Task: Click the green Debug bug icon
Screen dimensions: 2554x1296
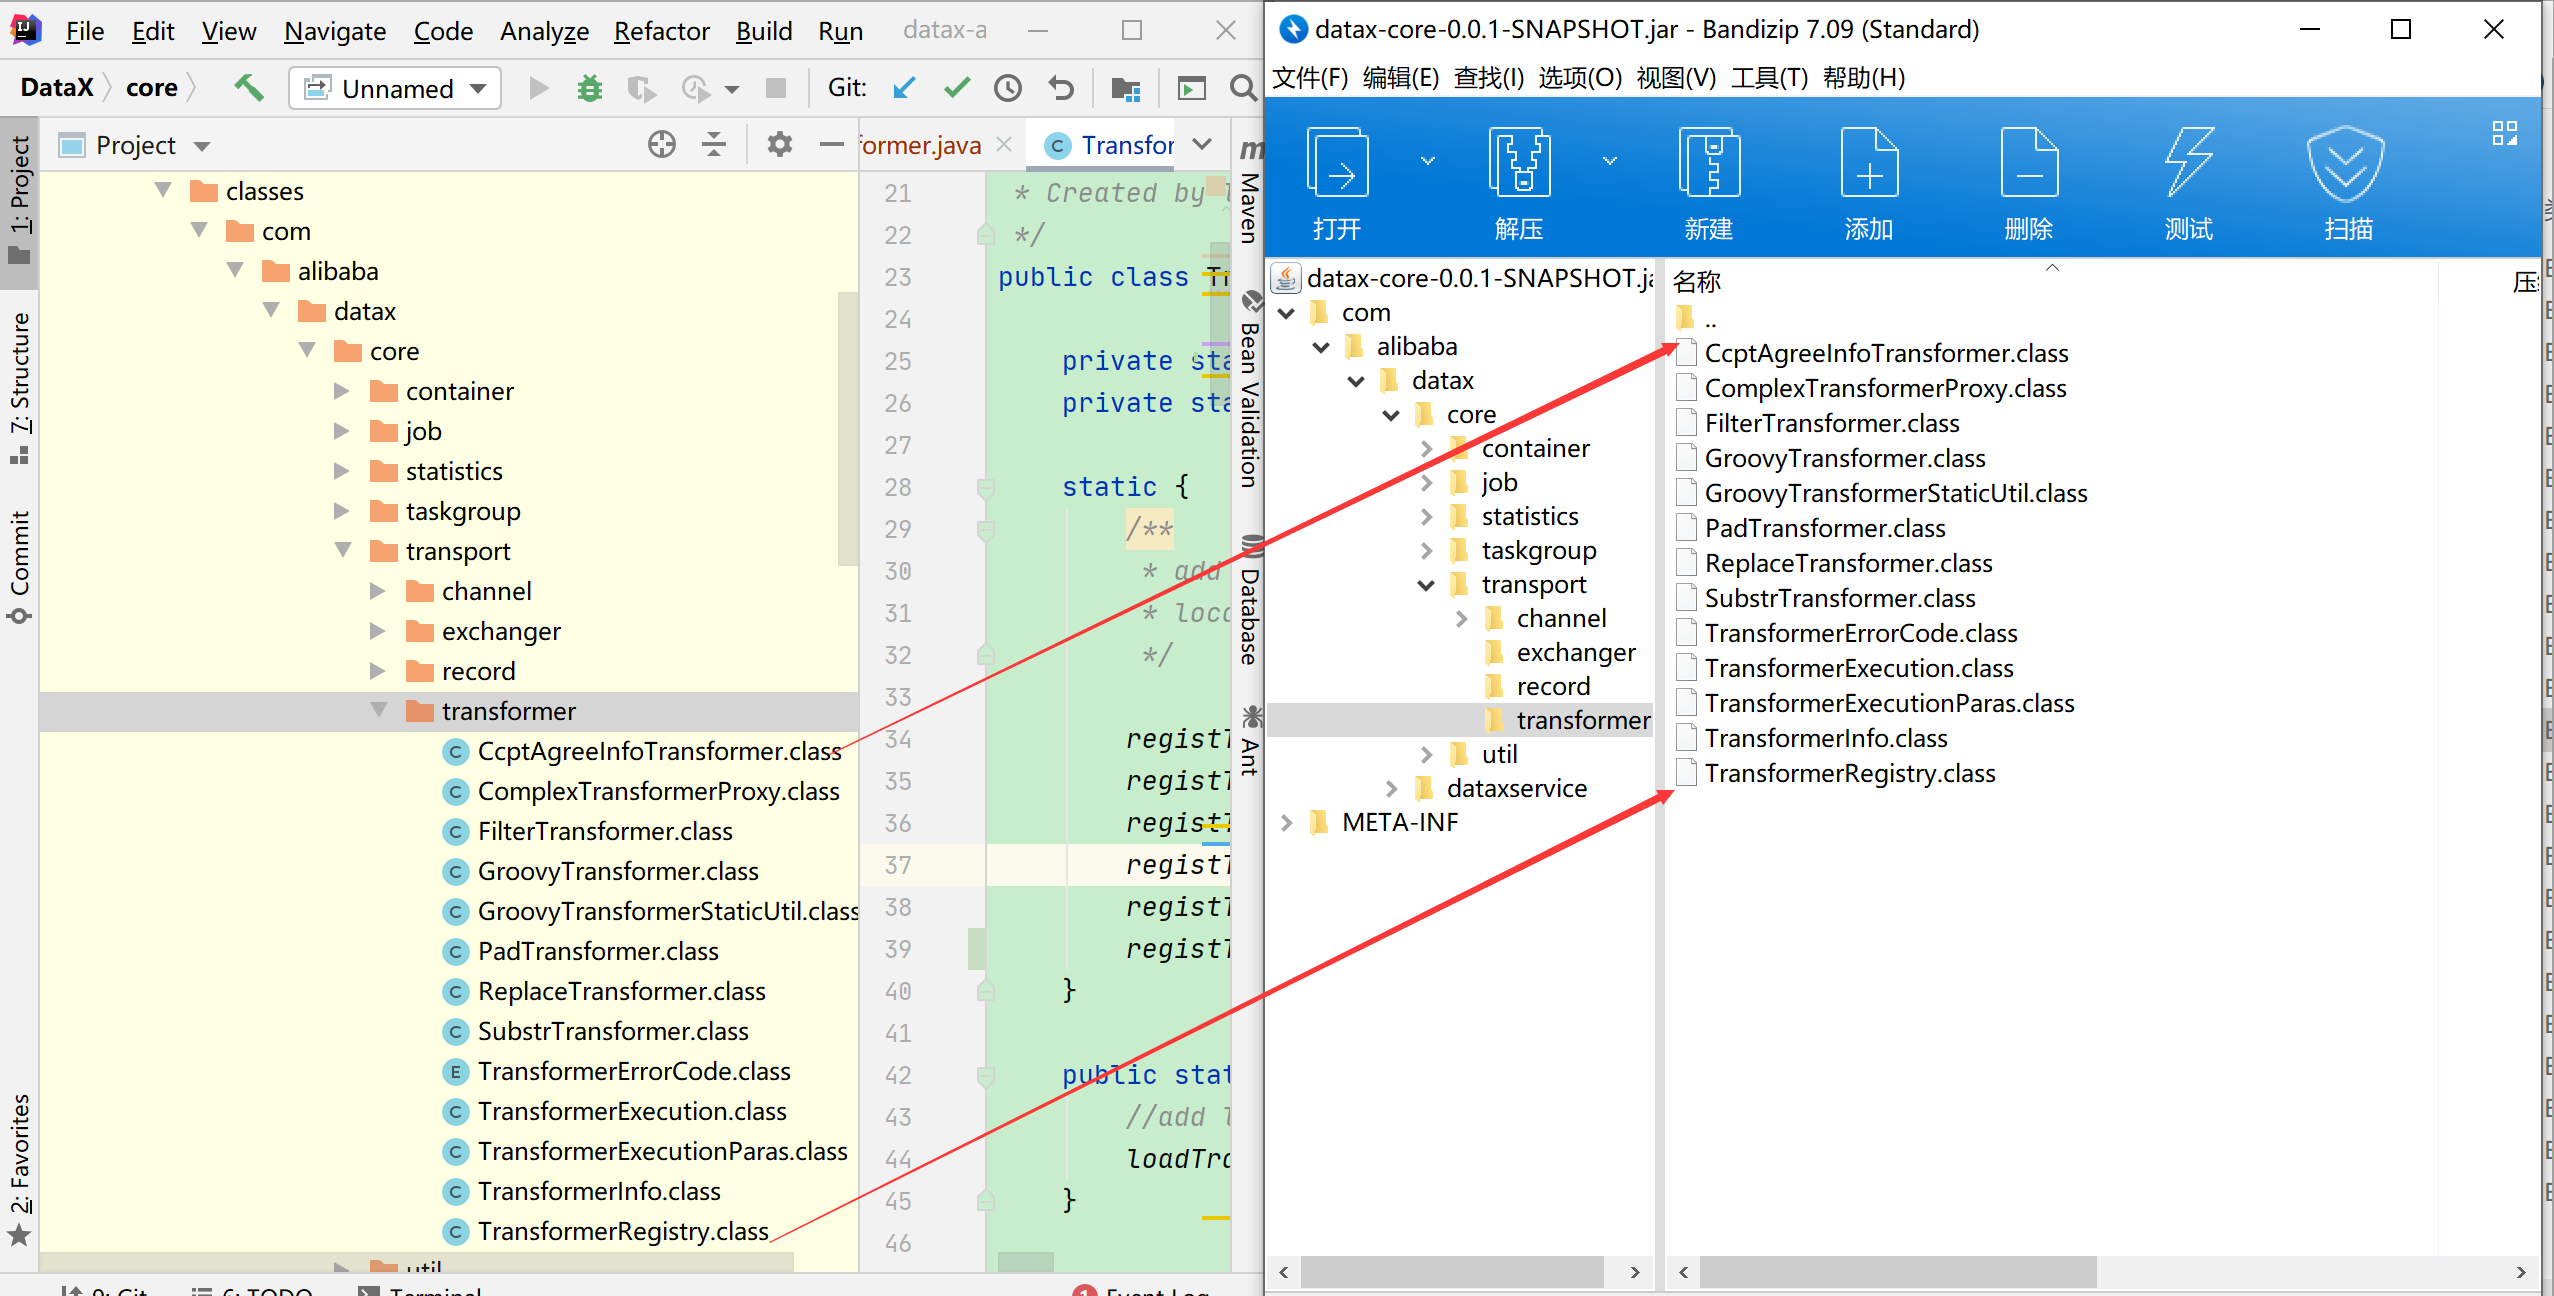Action: (x=590, y=89)
